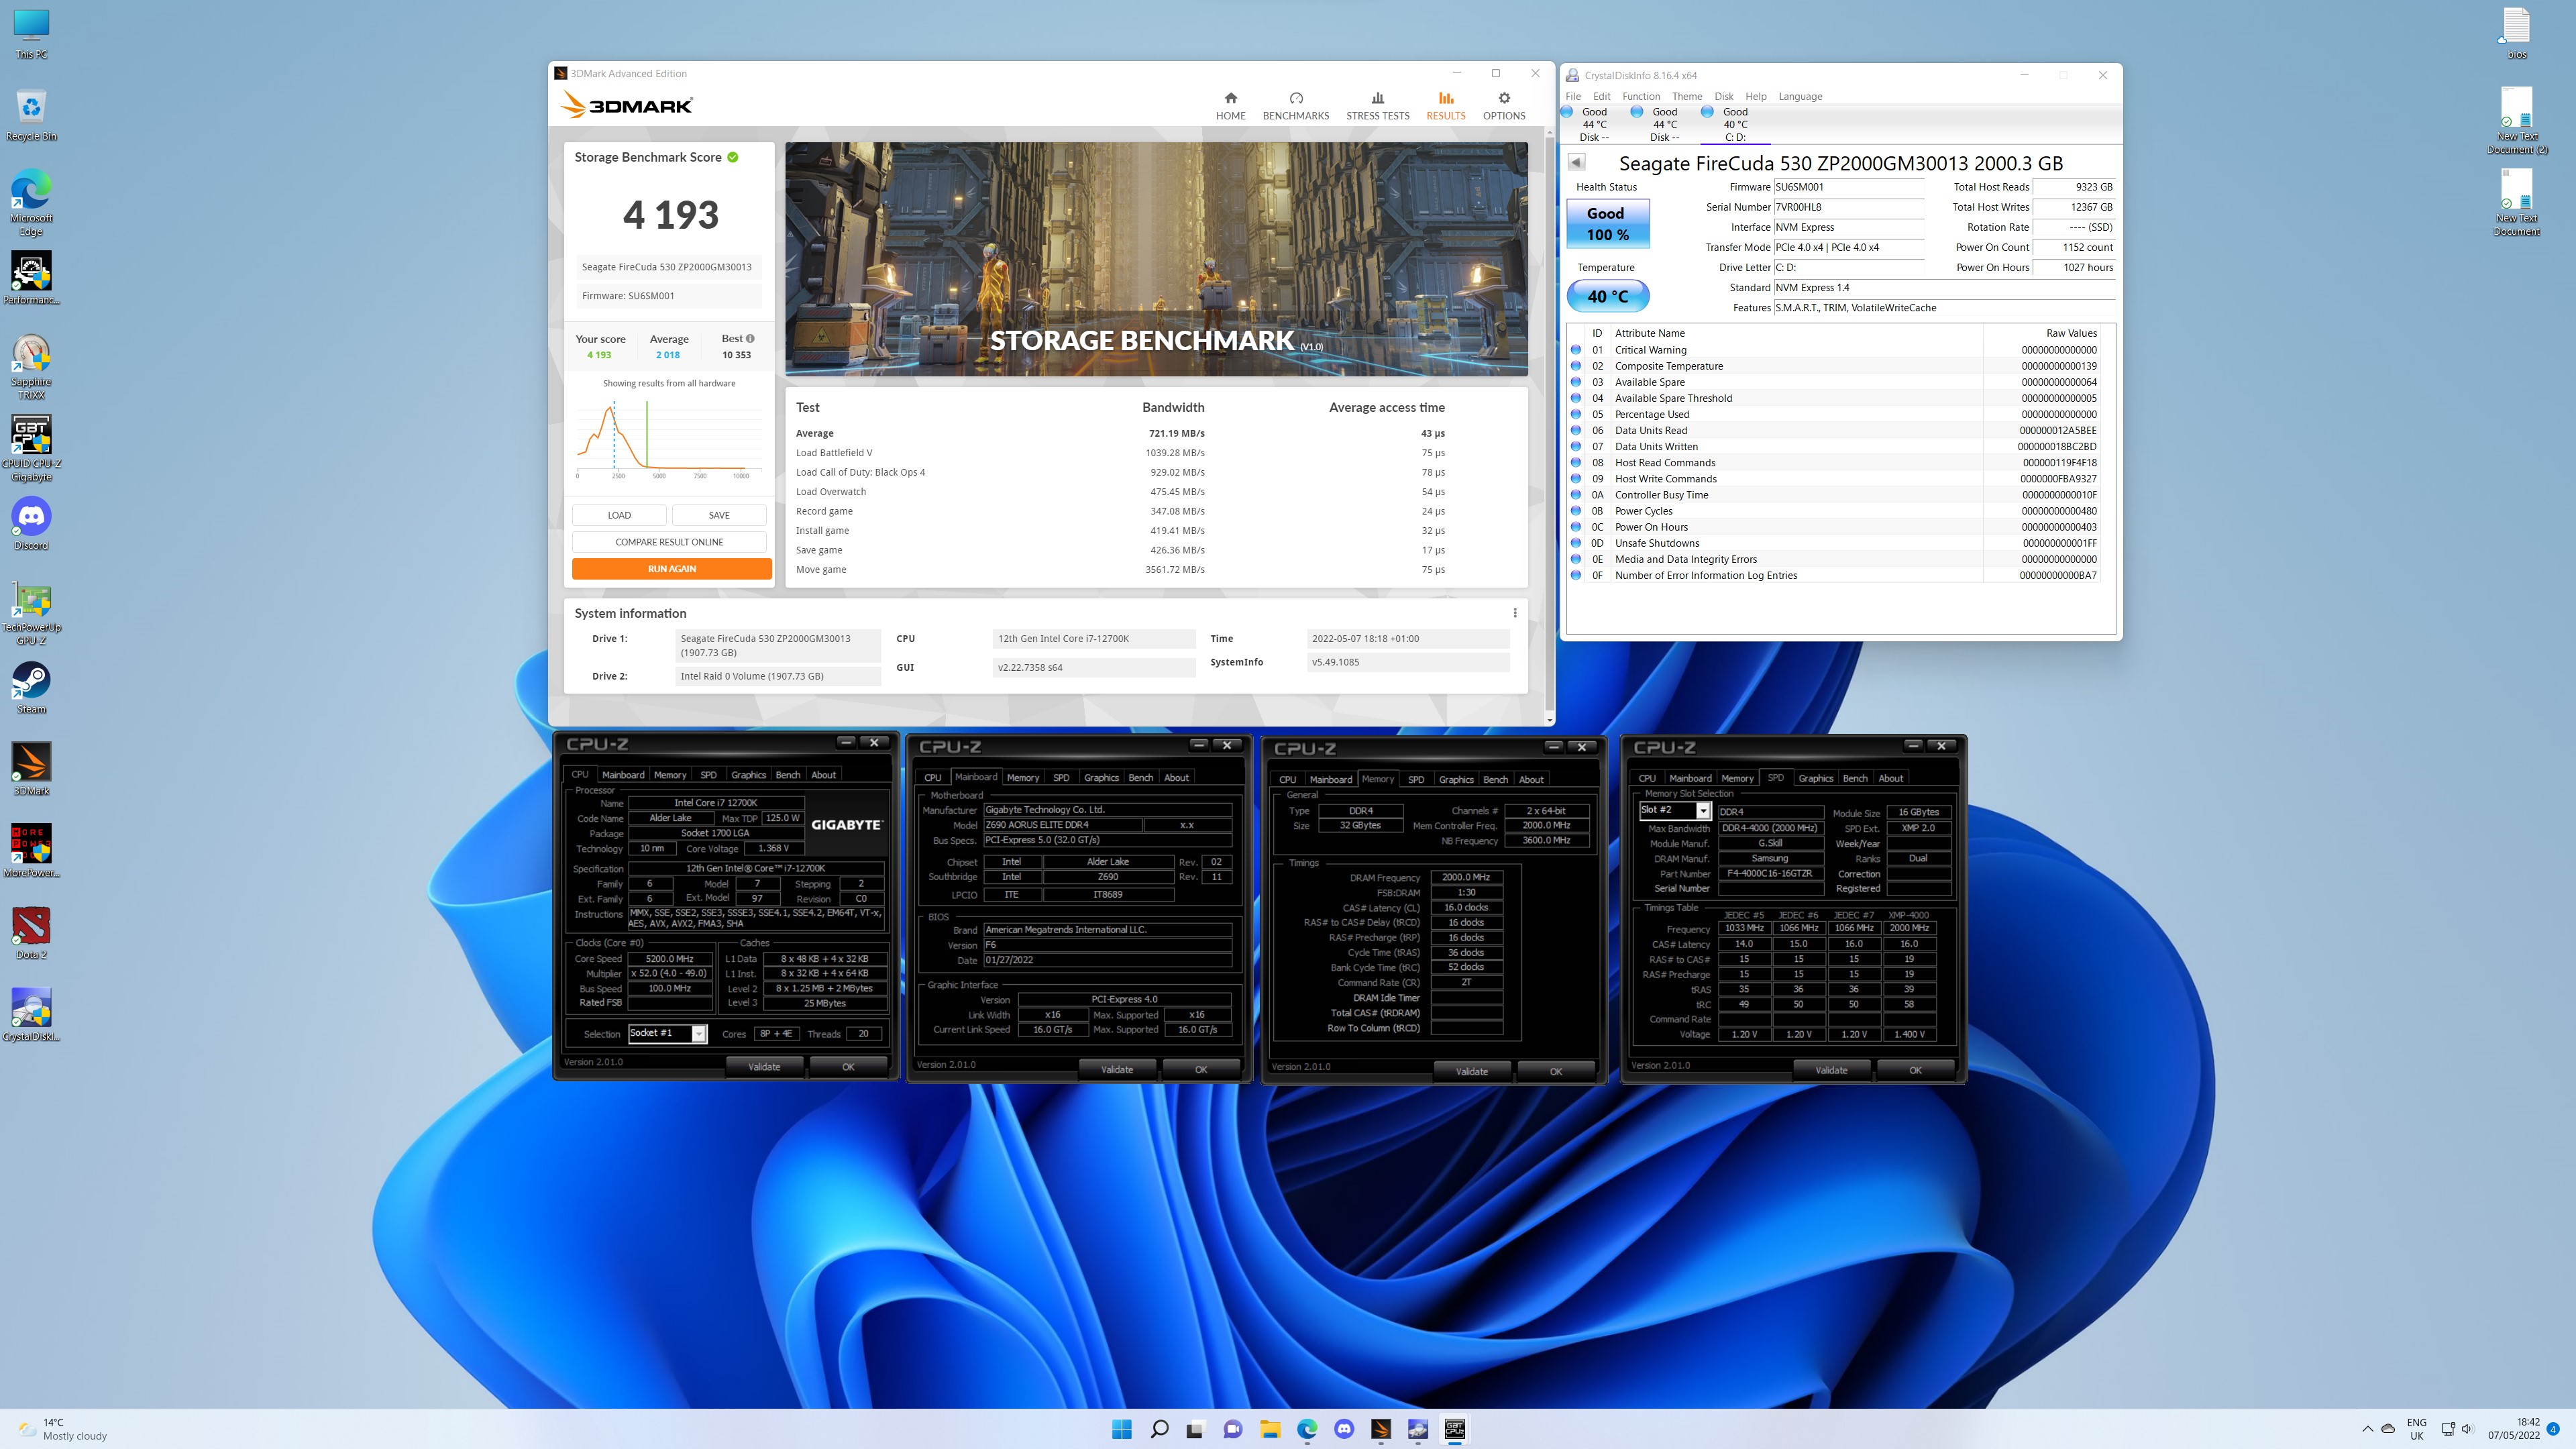Select the Power On Hours attribute row
The height and width of the screenshot is (1449, 2576).
click(x=1835, y=527)
